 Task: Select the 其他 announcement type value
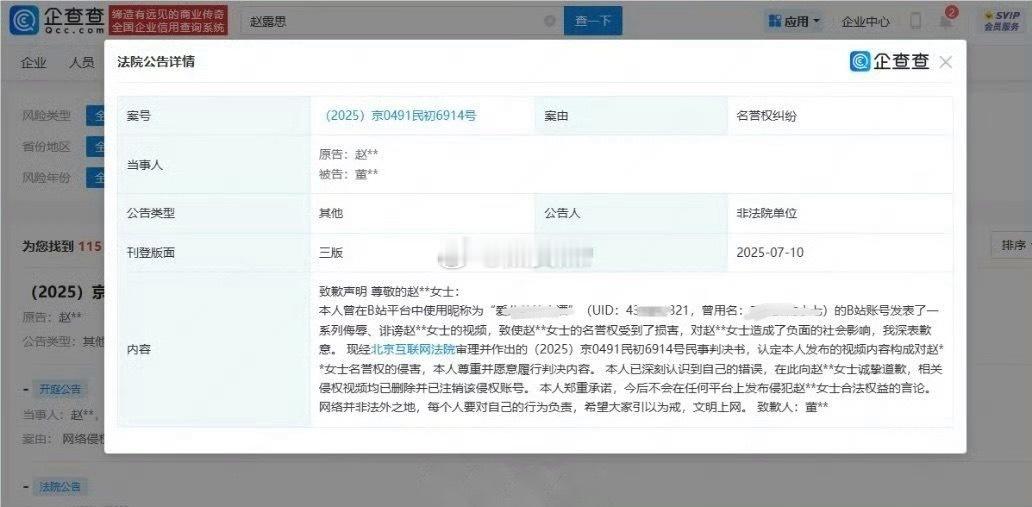coord(331,213)
